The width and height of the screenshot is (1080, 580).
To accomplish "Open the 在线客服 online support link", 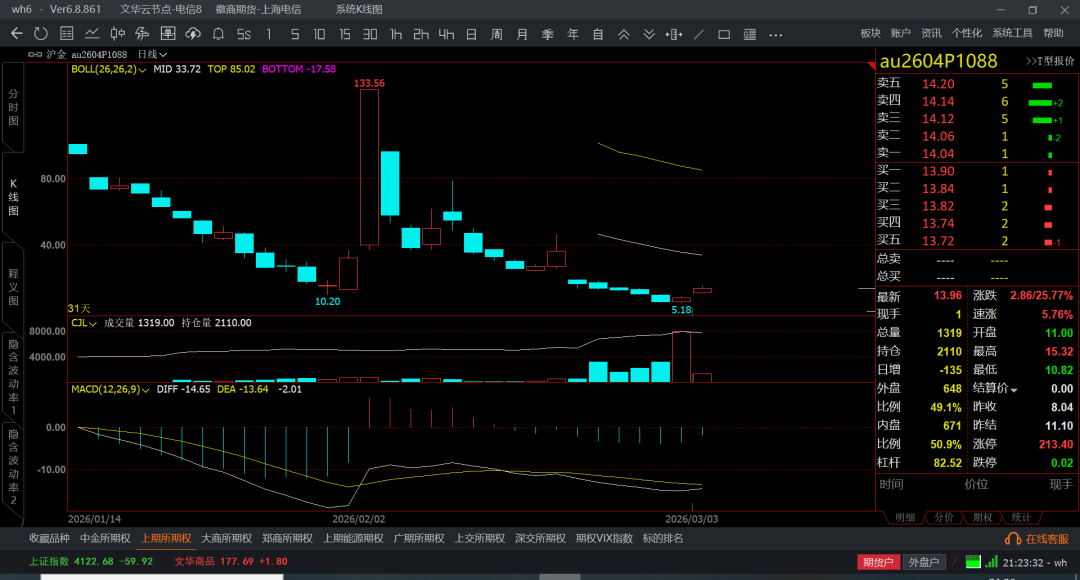I will [x=1040, y=539].
